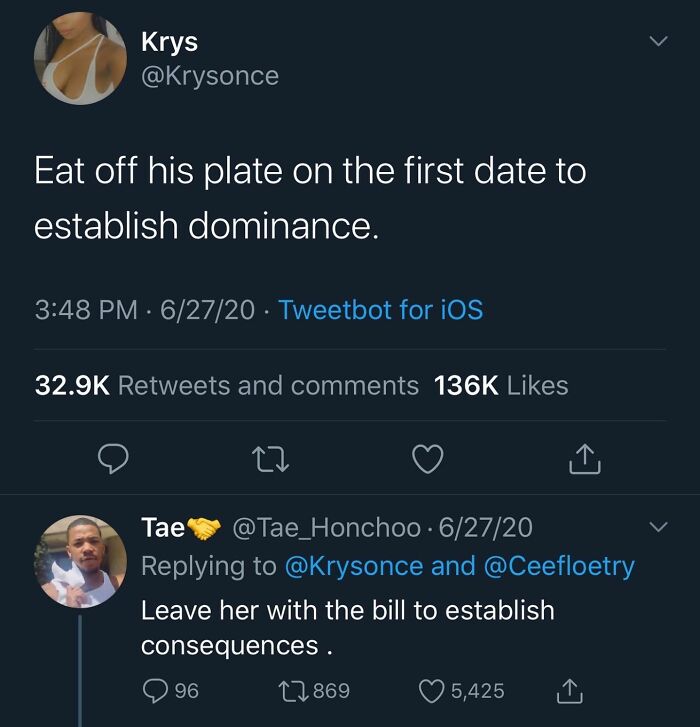Viewport: 700px width, 727px height.
Task: Retweet the main tweet by Krys
Action: (273, 459)
